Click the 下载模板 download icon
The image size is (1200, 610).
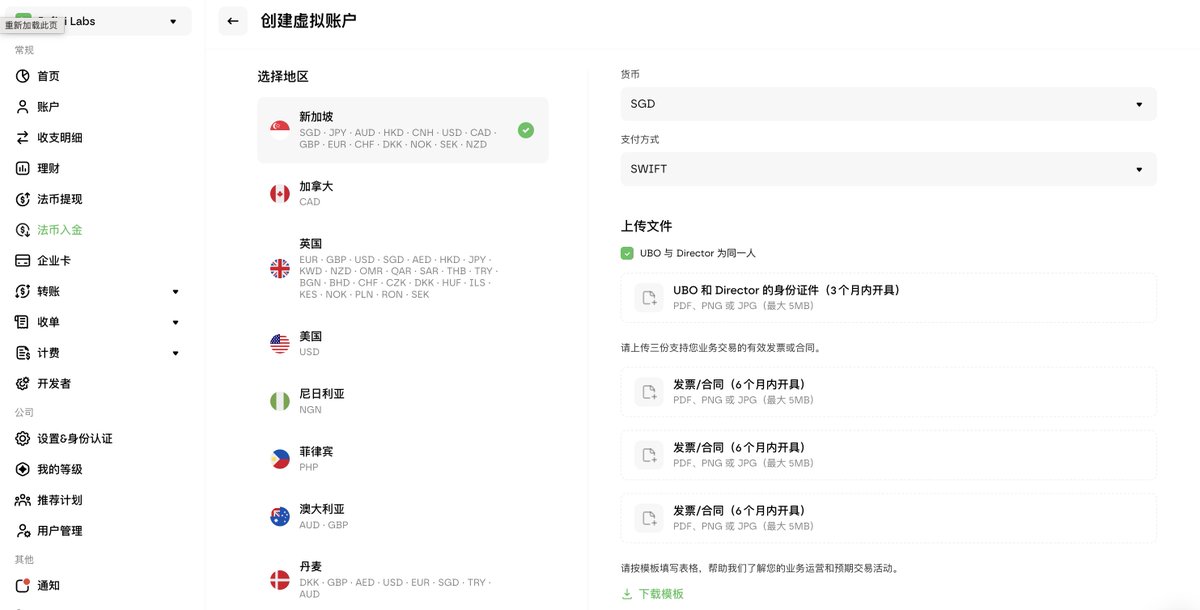point(627,594)
